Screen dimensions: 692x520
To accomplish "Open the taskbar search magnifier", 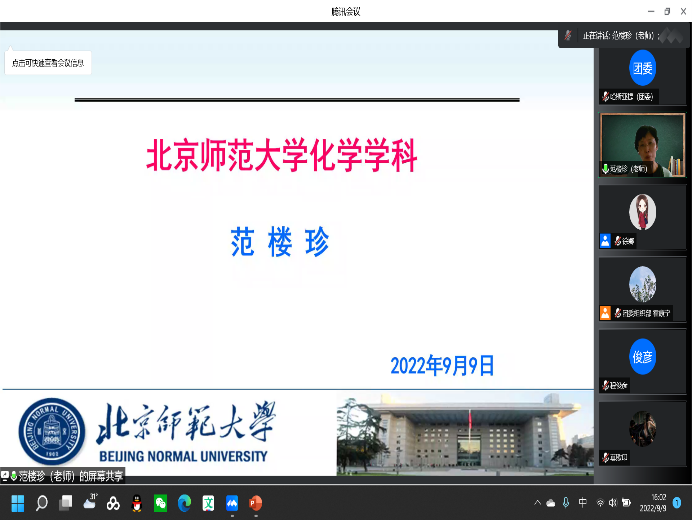I will [41, 503].
